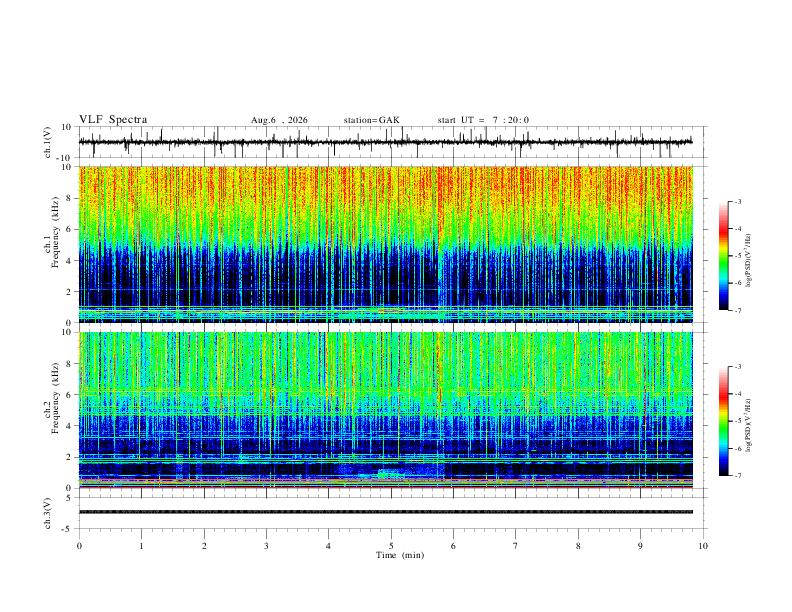Click the 9 minute tick on time axis
The image size is (792, 612).
click(640, 546)
